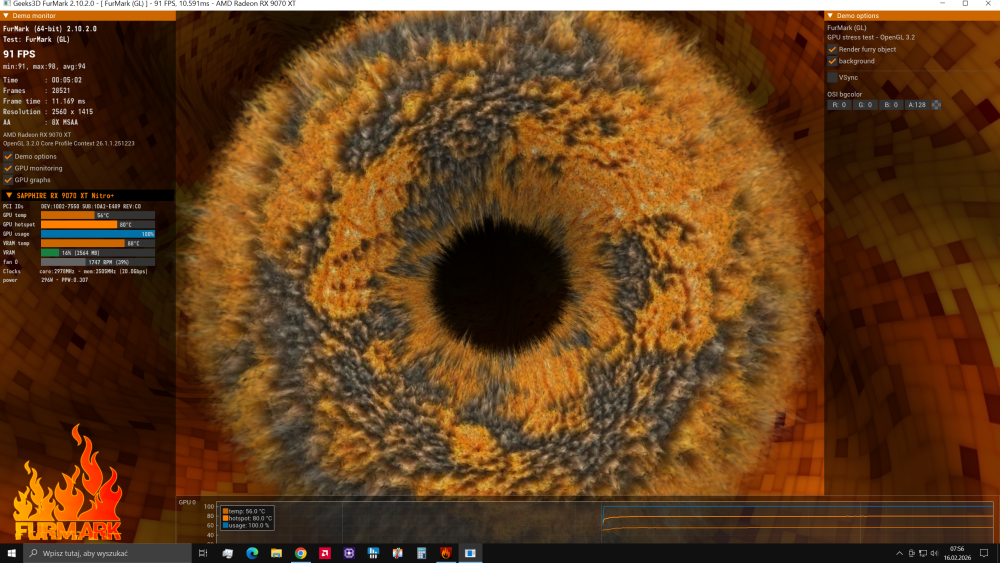Click the search magnifier in taskbar search
This screenshot has width=1000, height=563.
pyautogui.click(x=33, y=553)
